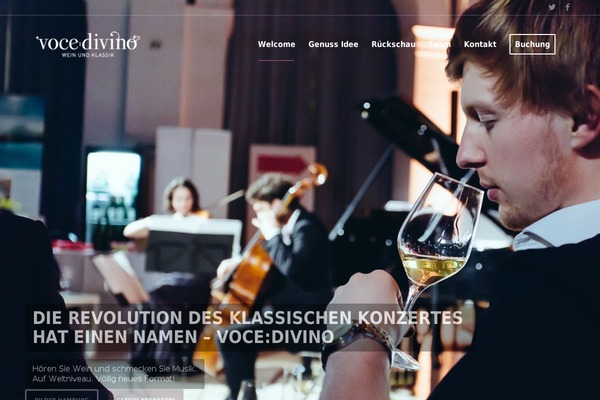Go to the Welcome menu item

pos(276,44)
